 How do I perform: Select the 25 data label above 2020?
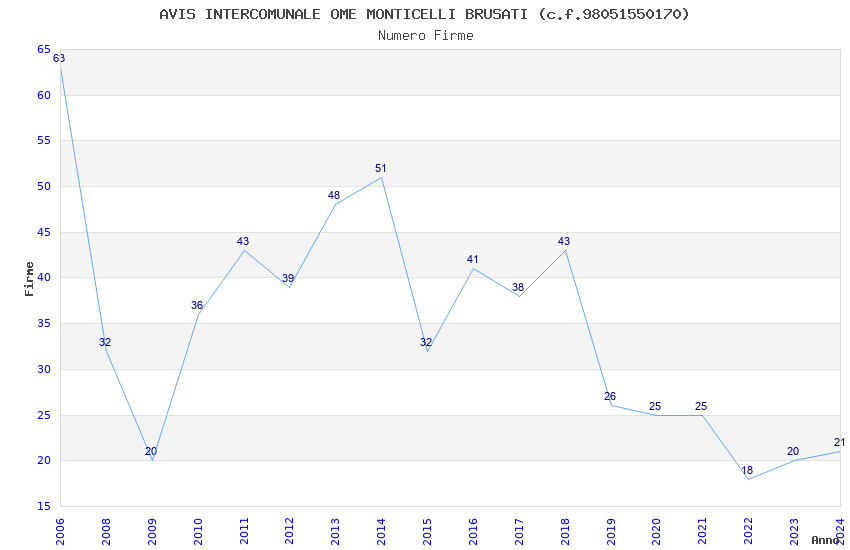(655, 406)
